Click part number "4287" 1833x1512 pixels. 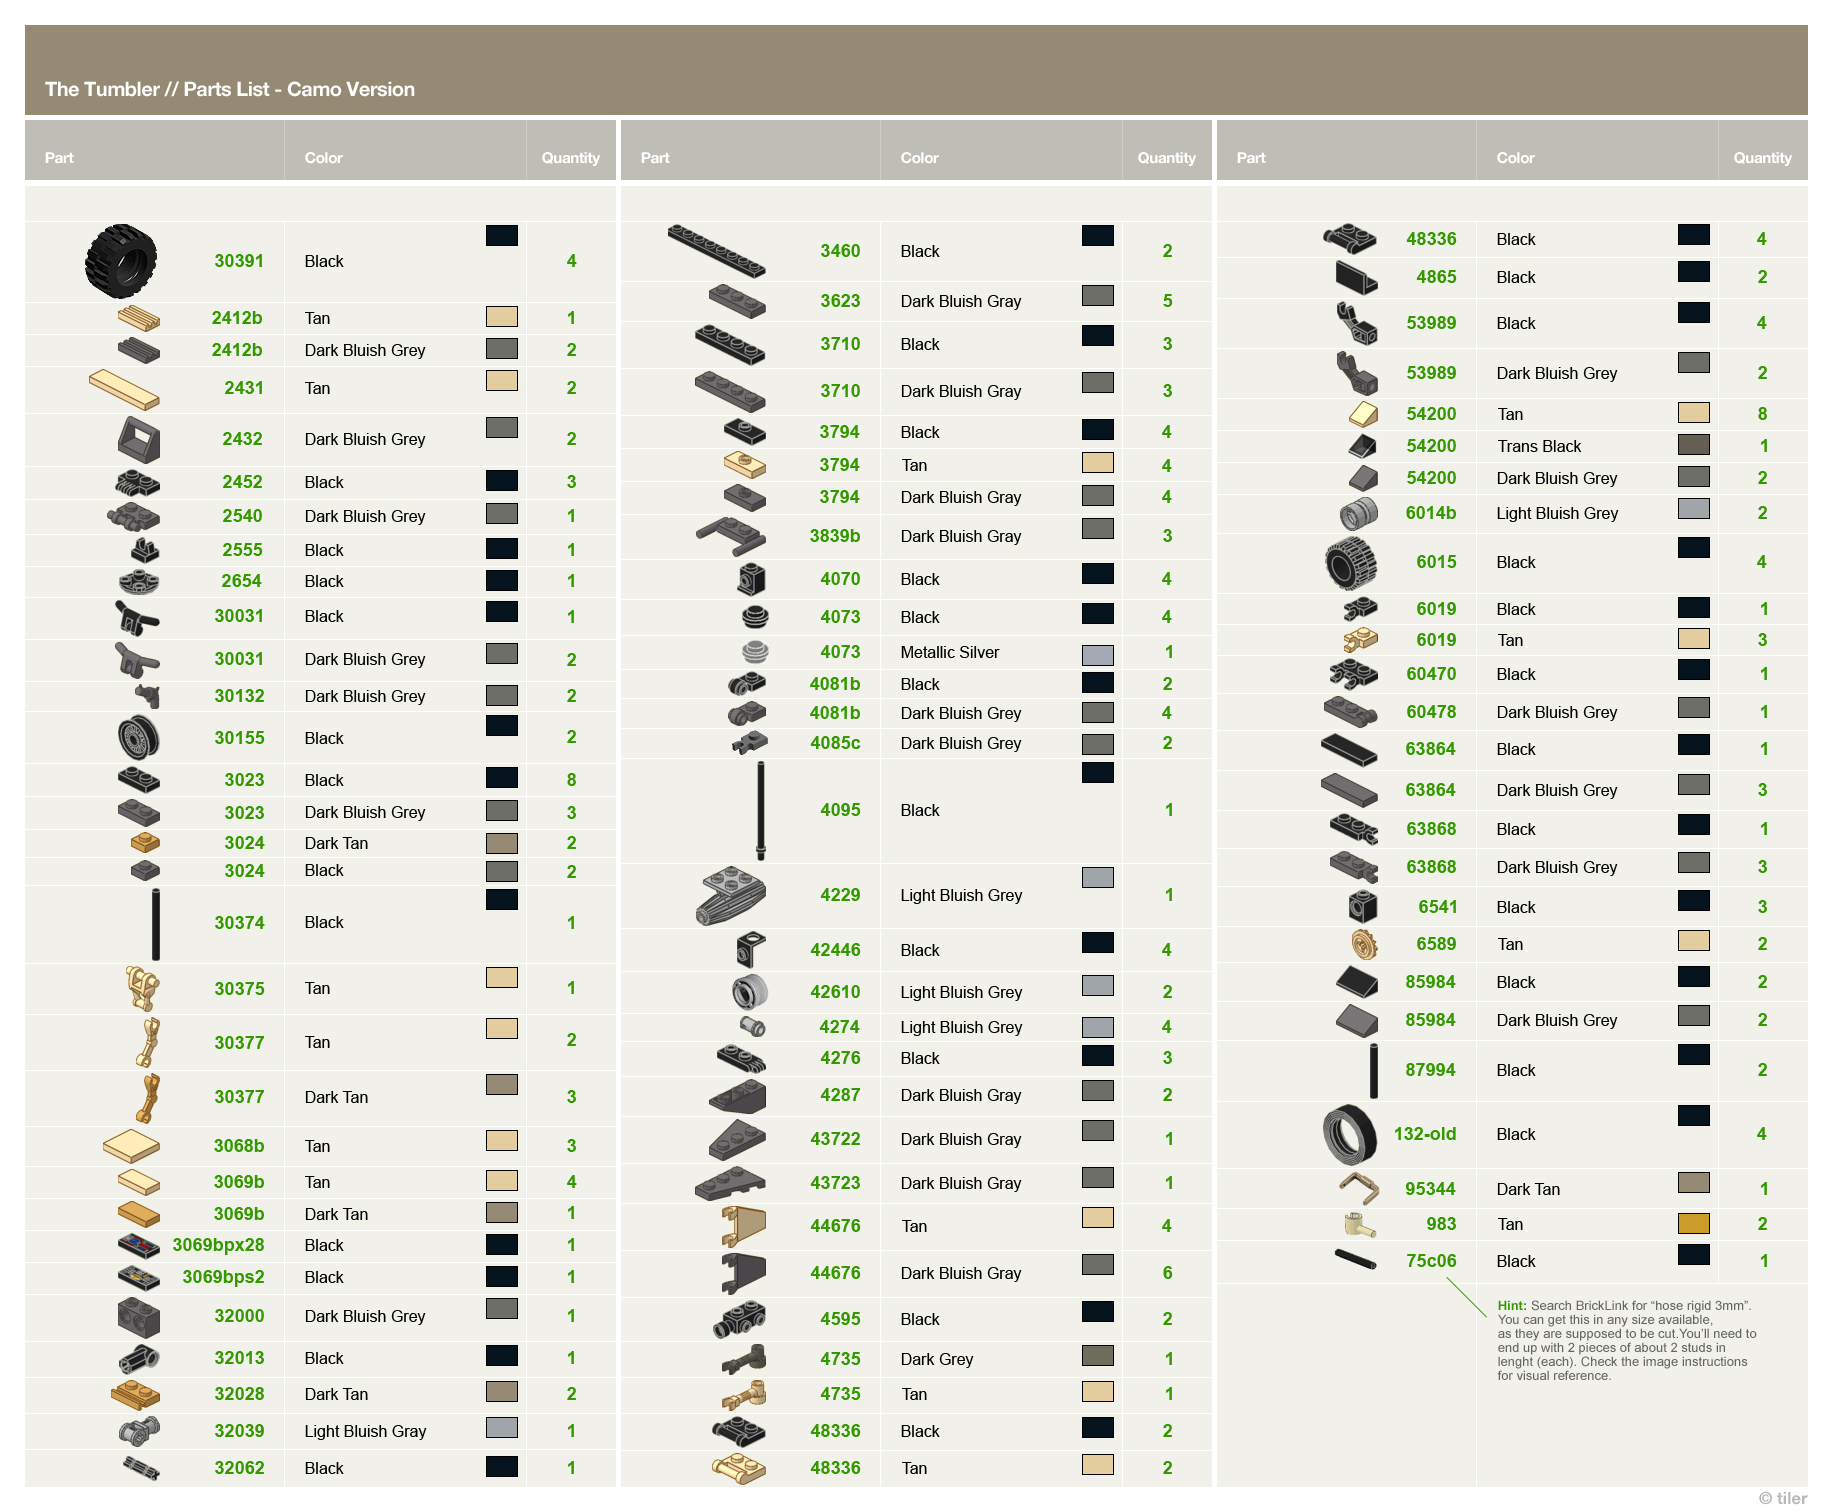pyautogui.click(x=840, y=1095)
